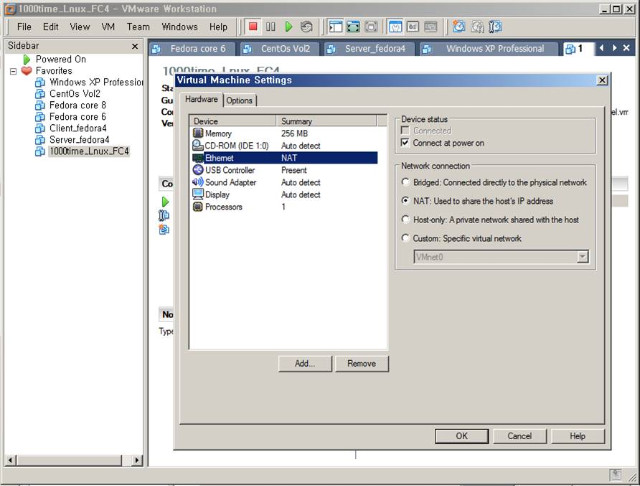
Task: Click the Full Screen toolbar icon
Action: tap(353, 27)
